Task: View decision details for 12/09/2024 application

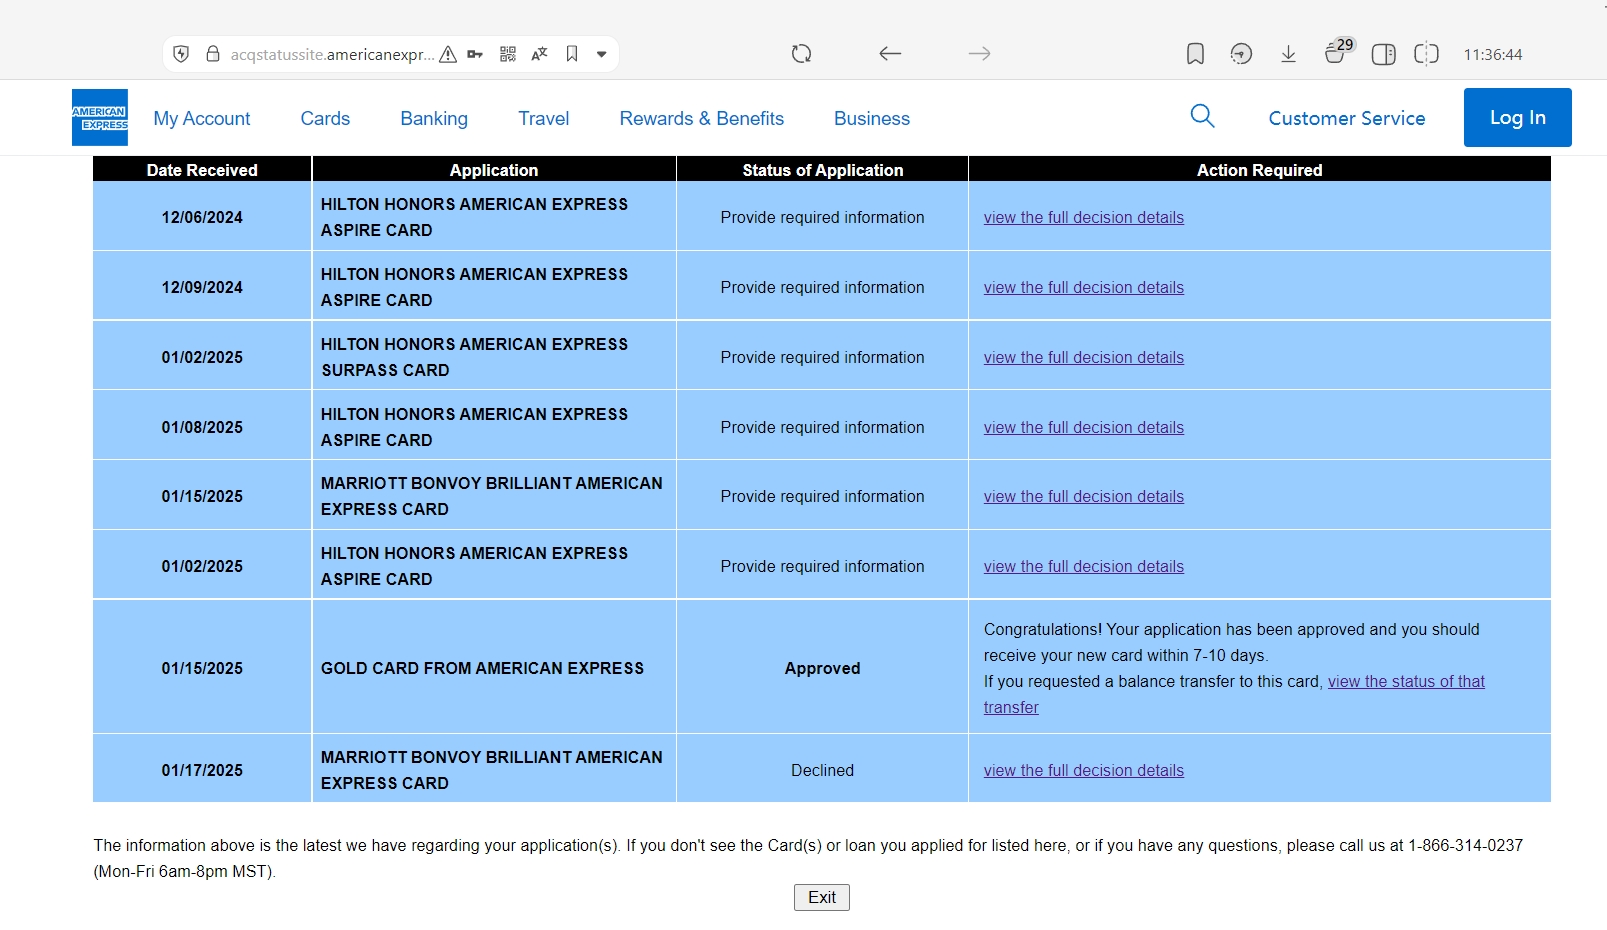Action: pos(1084,287)
